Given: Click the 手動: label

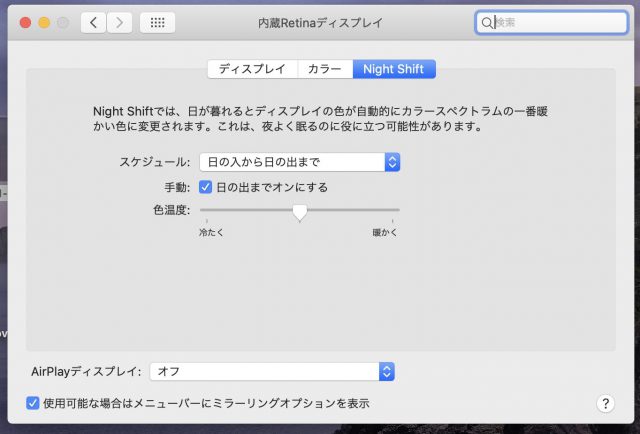Looking at the screenshot, I should [x=177, y=187].
